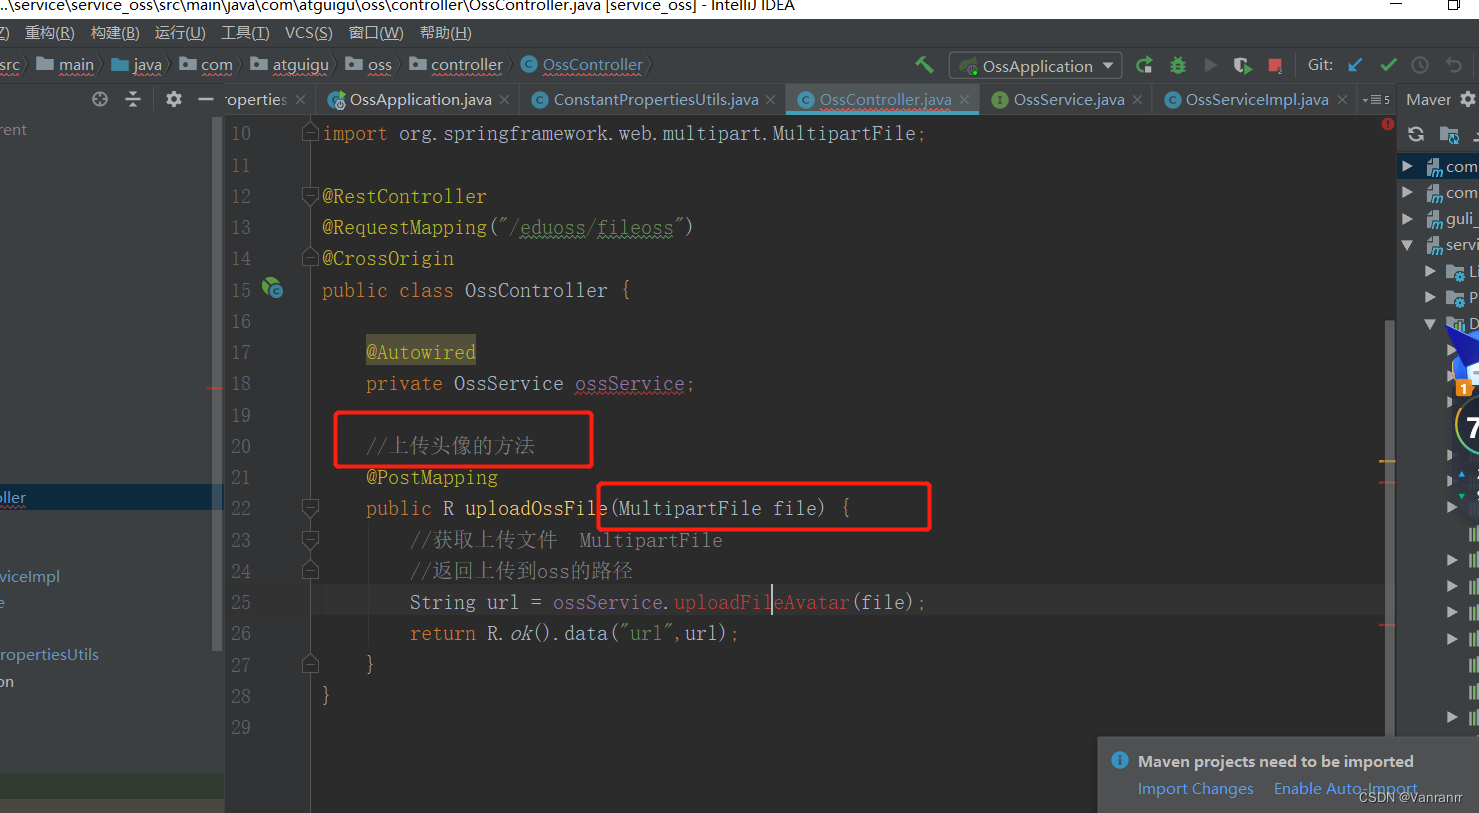Screen dimensions: 1479x813
Task: Open the 重构(R) menu
Action: 50,33
